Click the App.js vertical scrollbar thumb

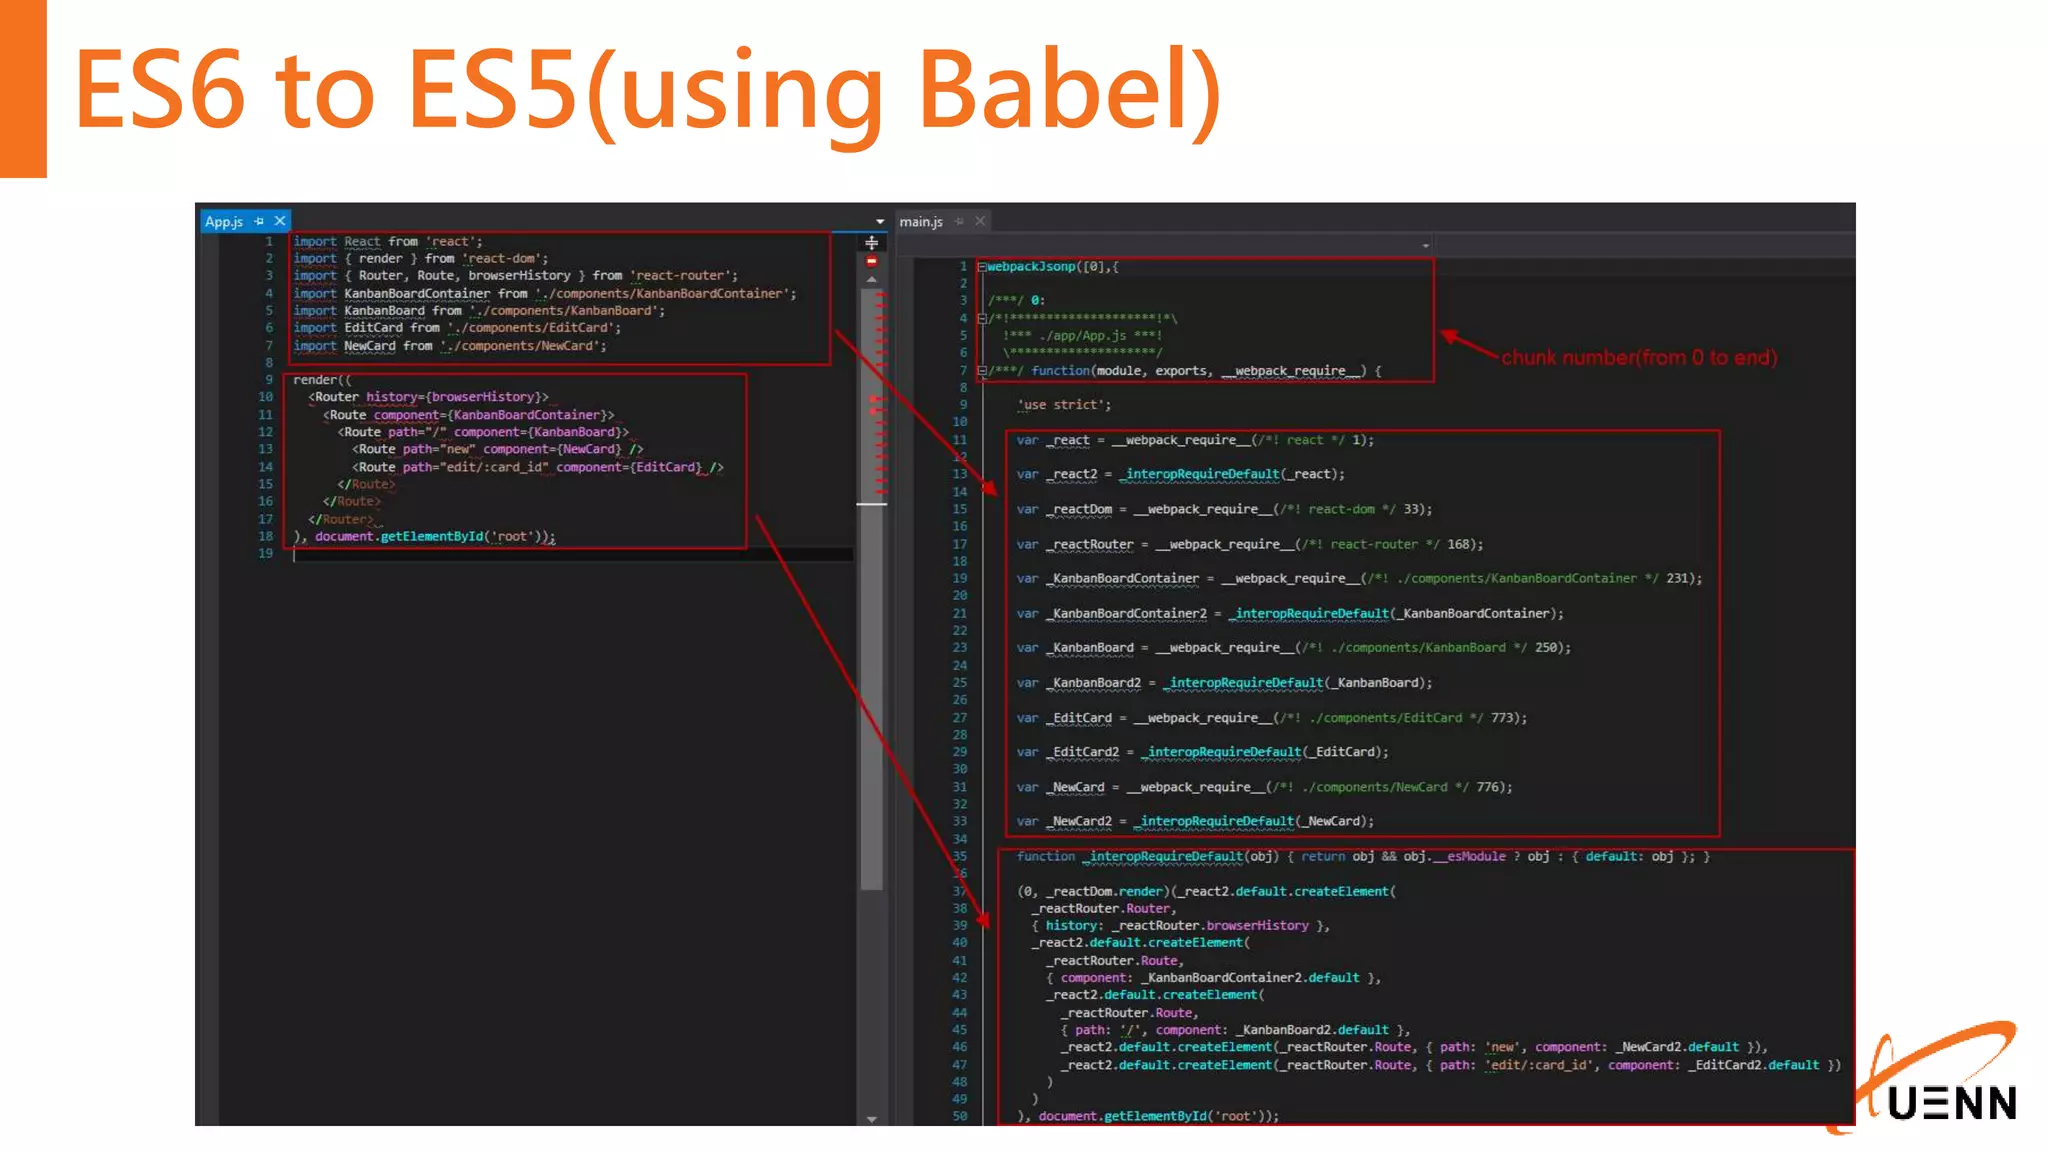(872, 590)
